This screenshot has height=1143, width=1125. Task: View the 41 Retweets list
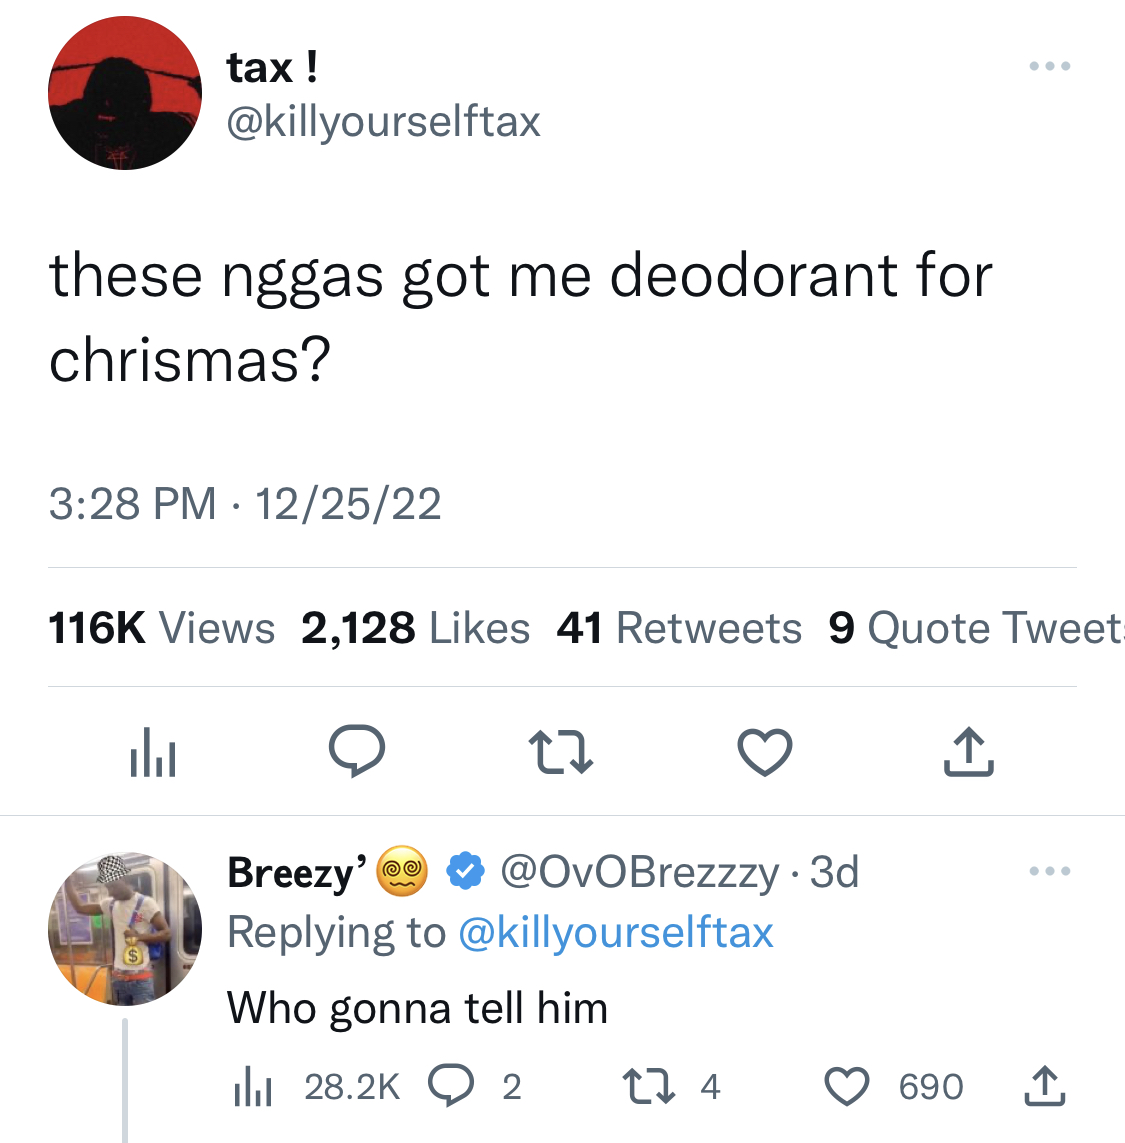click(679, 628)
